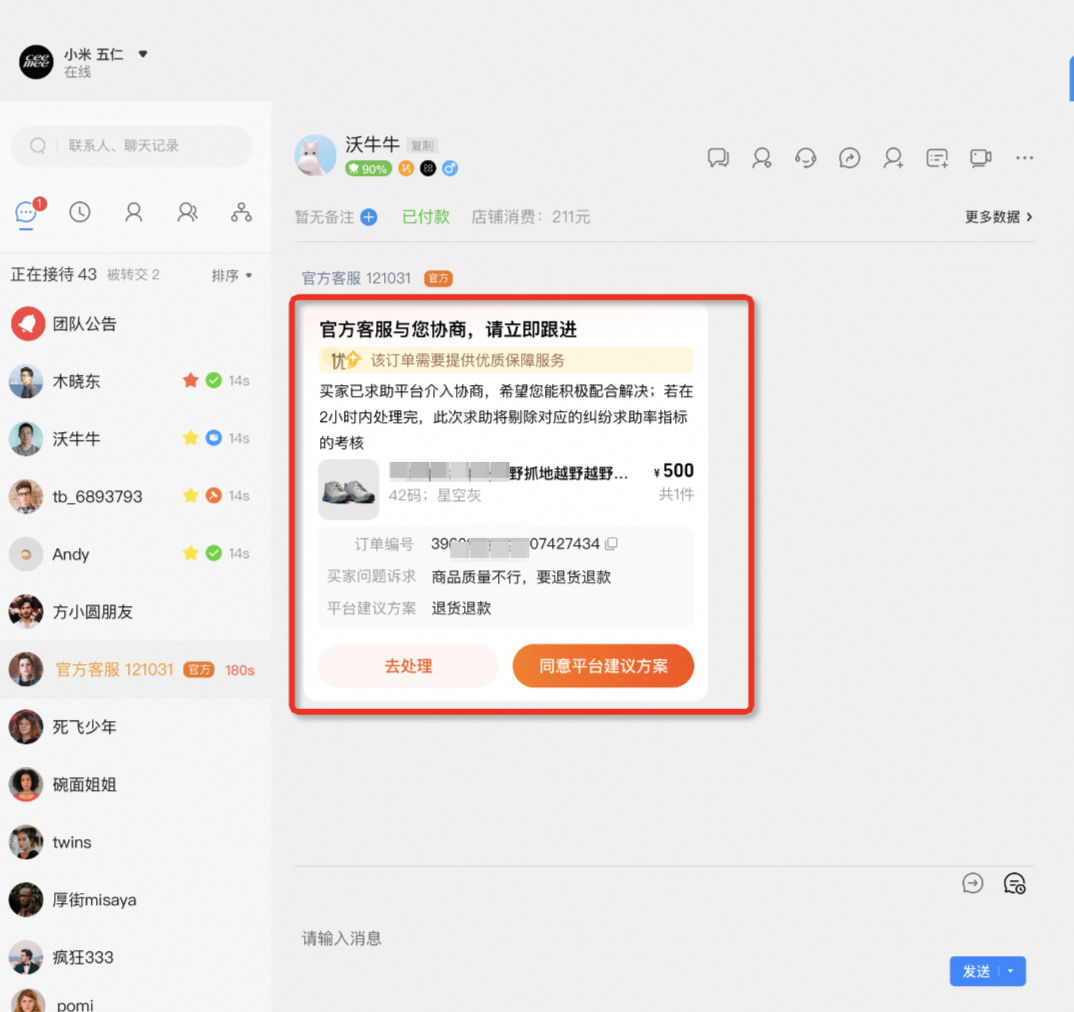The width and height of the screenshot is (1074, 1012).
Task: Open the group contacts icon
Action: pyautogui.click(x=187, y=212)
